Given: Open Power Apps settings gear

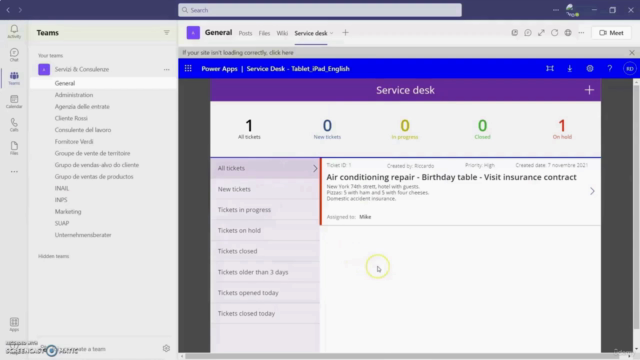Looking at the screenshot, I should coord(590,69).
